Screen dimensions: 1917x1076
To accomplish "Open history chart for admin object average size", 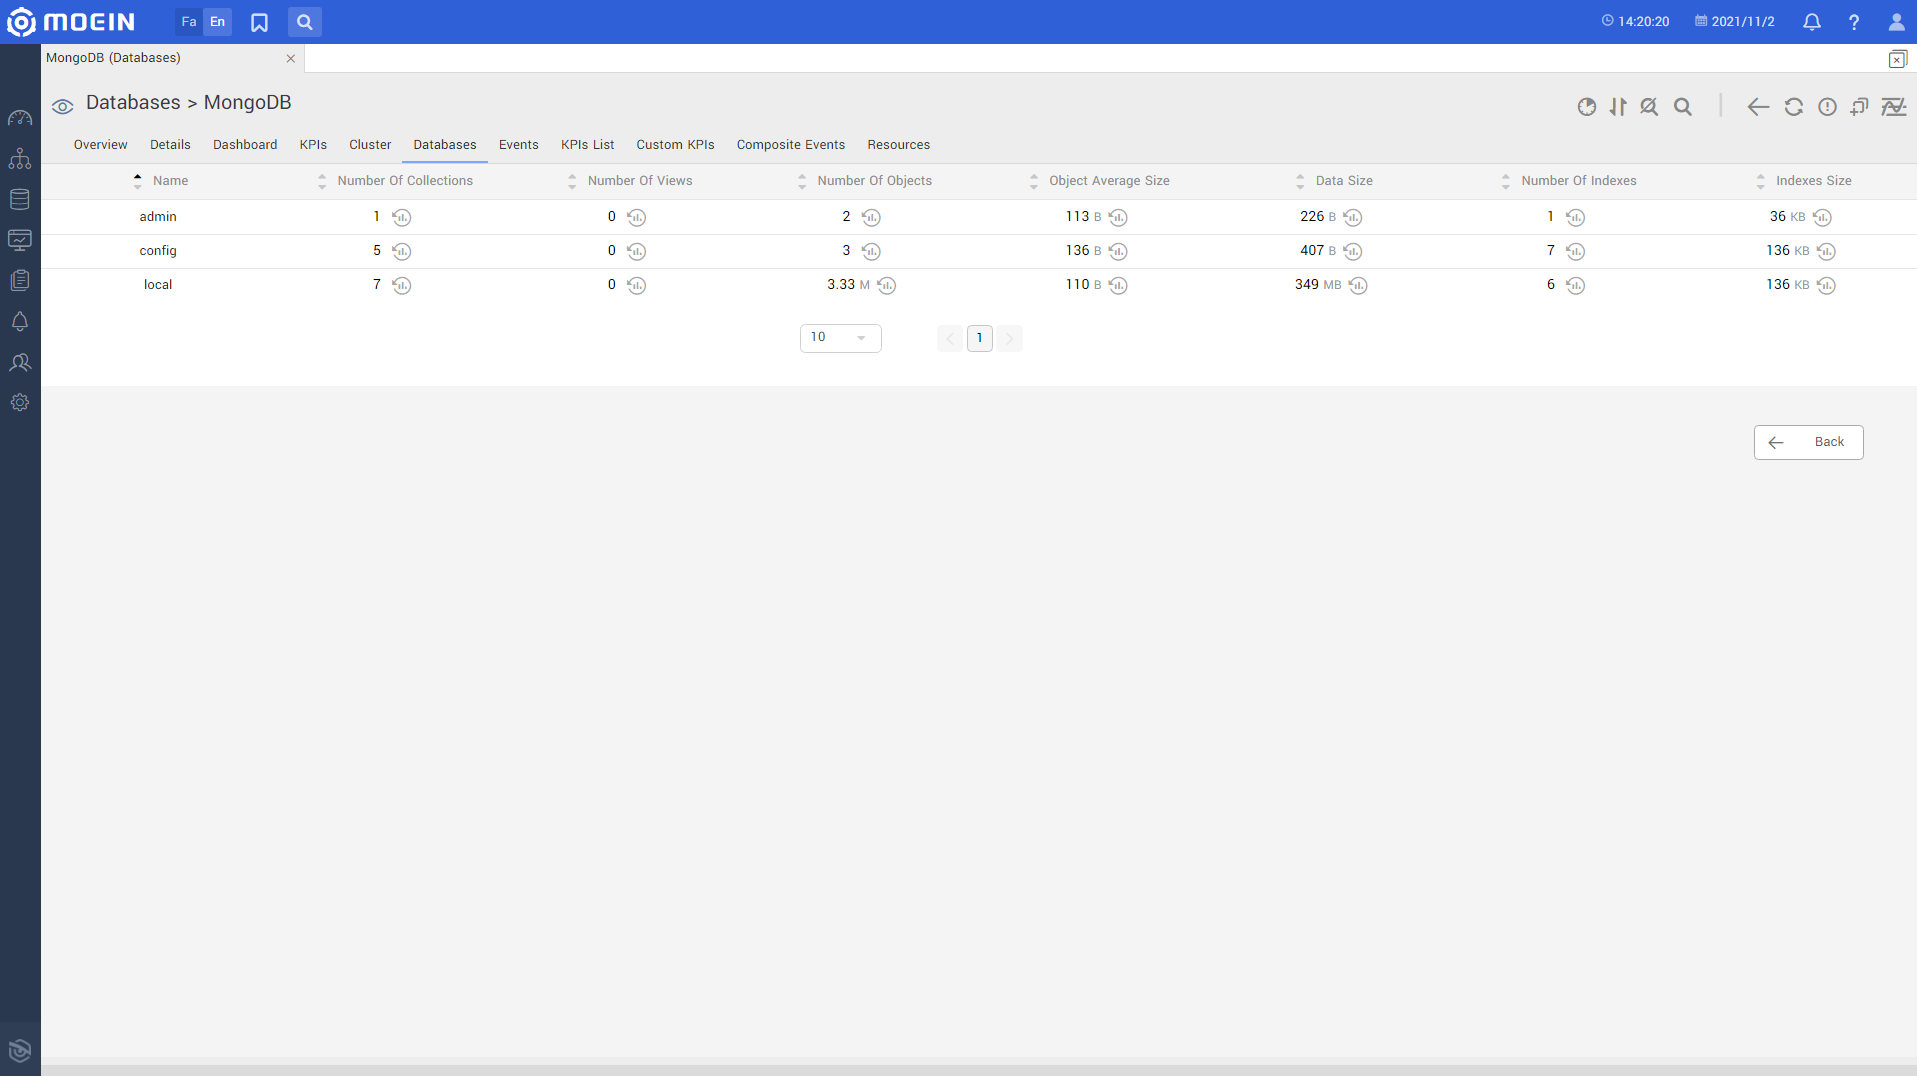I will 1119,217.
